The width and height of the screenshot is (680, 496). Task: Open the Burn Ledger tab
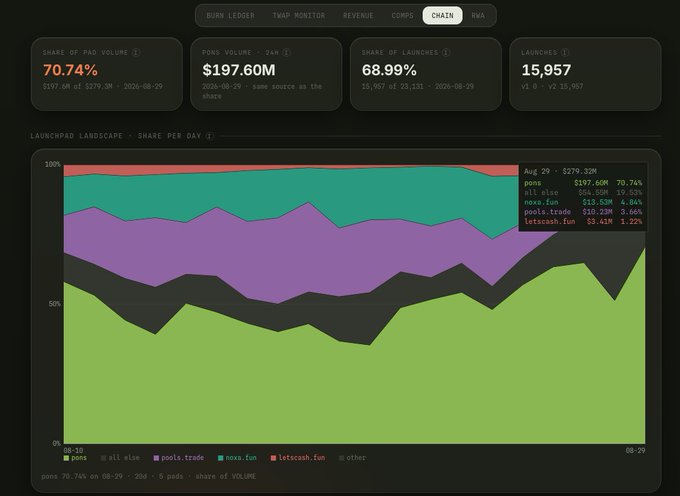230,16
